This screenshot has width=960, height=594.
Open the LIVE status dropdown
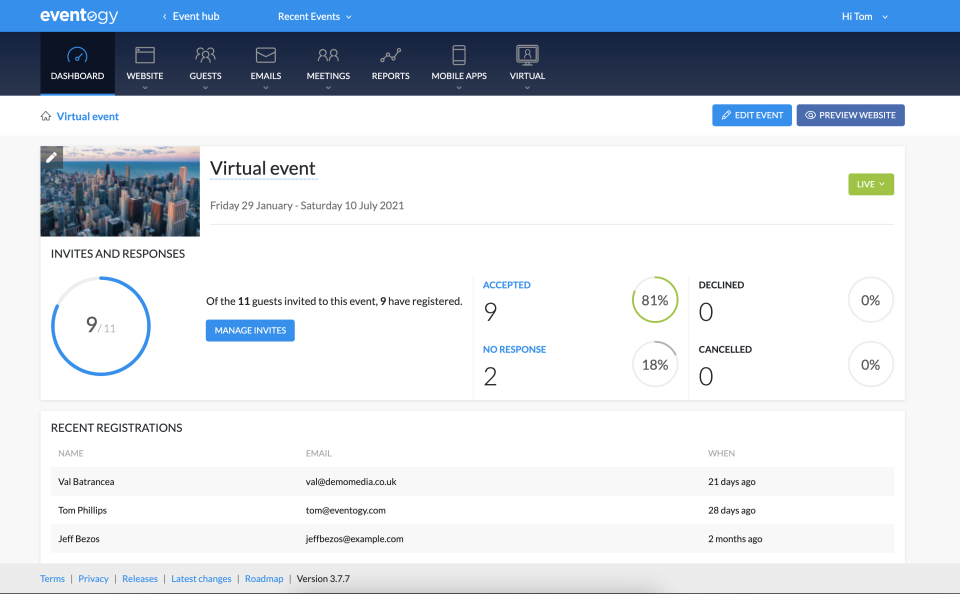pos(870,184)
